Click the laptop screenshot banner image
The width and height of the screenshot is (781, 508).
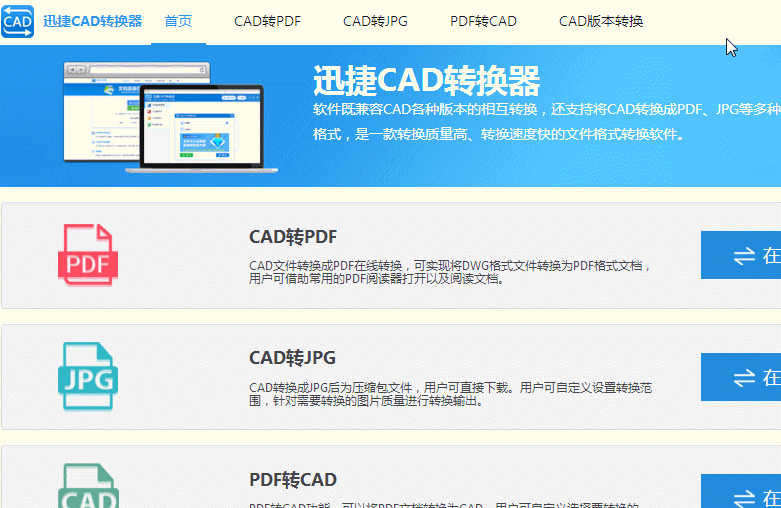click(170, 118)
